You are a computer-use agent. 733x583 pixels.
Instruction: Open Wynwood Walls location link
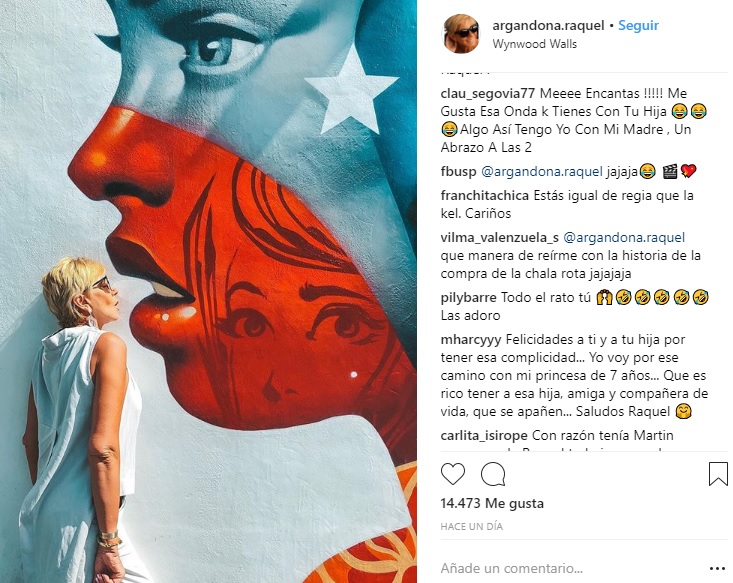534,44
